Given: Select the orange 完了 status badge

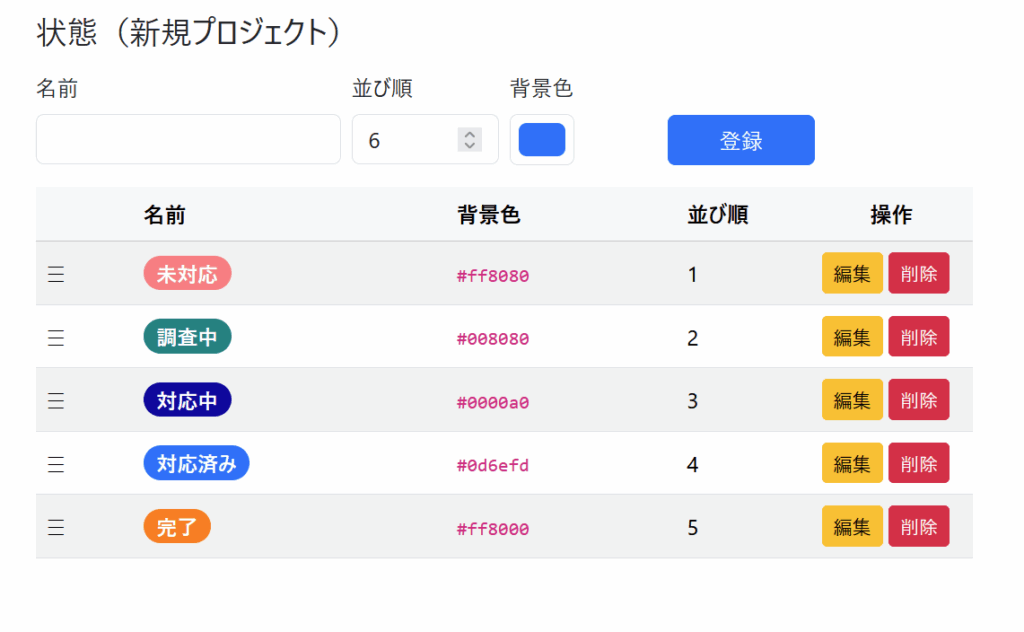Looking at the screenshot, I should (x=177, y=527).
